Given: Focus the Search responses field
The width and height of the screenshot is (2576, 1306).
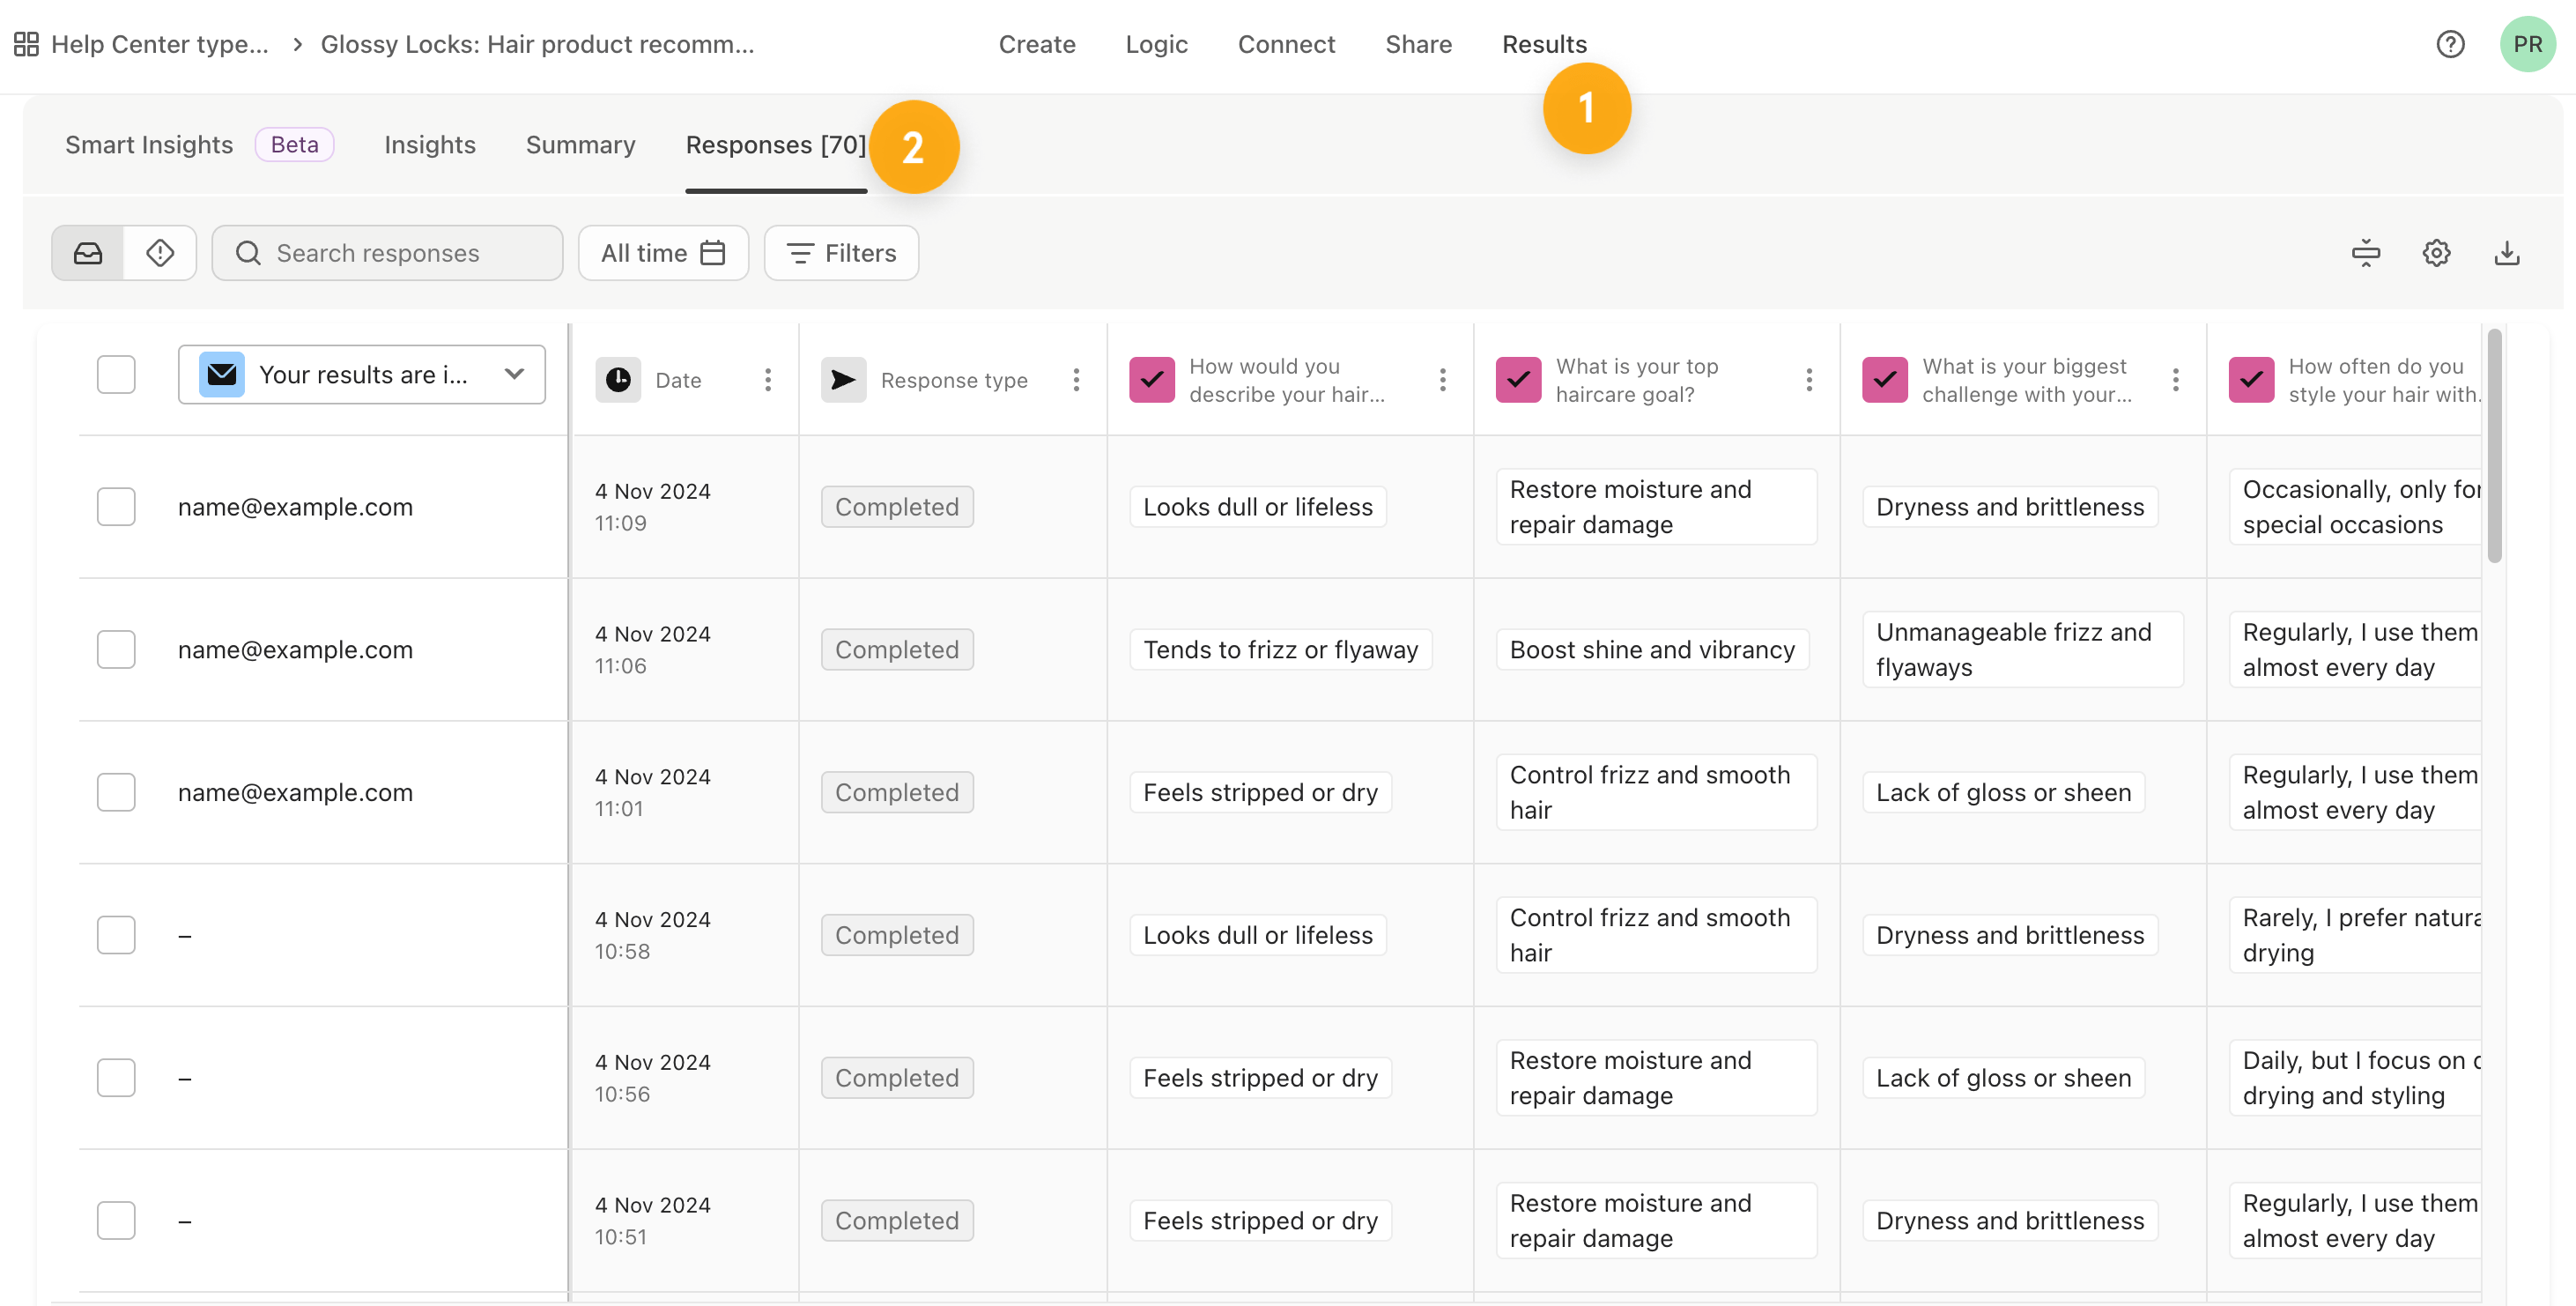Looking at the screenshot, I should coord(388,253).
